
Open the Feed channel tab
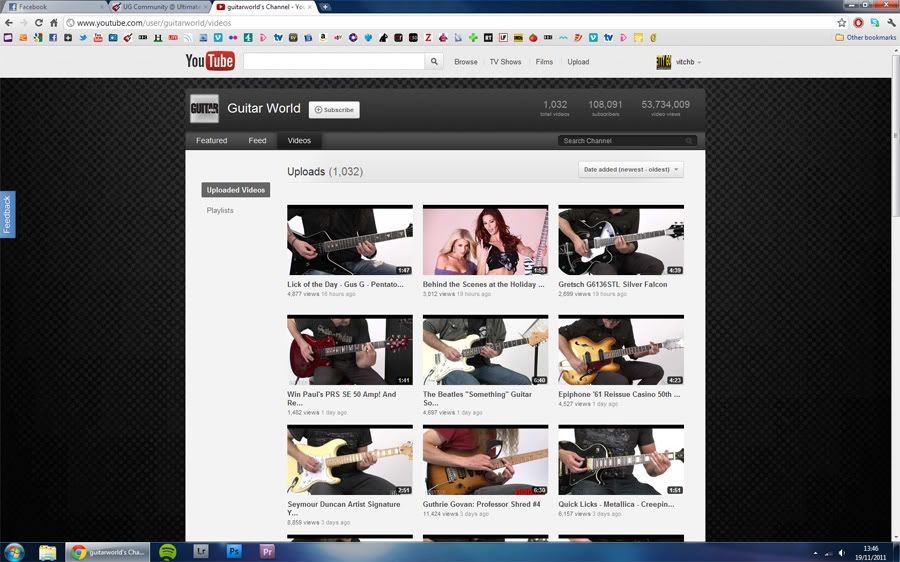(x=257, y=141)
